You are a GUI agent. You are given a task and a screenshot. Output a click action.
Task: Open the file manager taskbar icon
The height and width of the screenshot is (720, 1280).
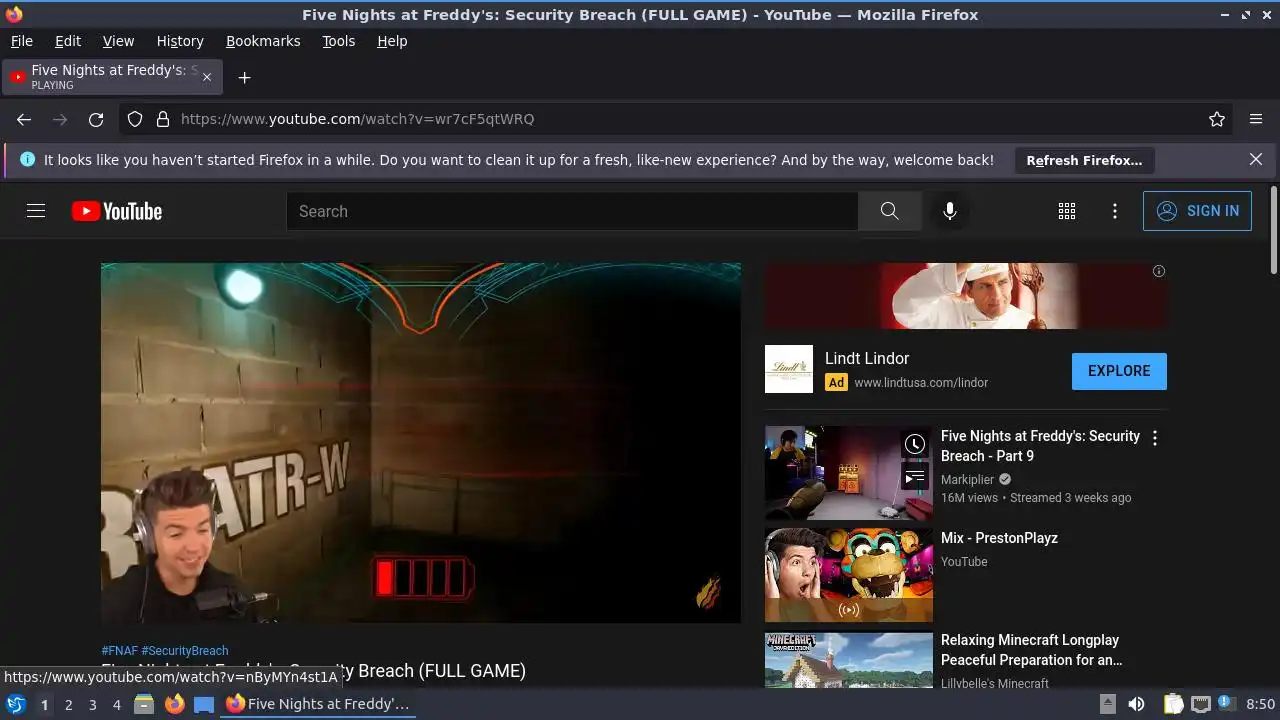click(144, 704)
